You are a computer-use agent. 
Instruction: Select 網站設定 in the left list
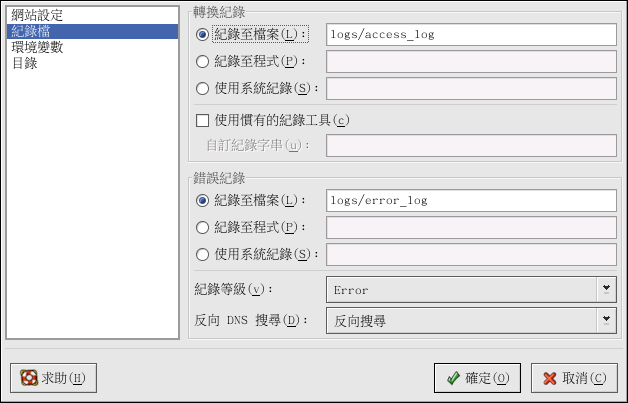37,17
